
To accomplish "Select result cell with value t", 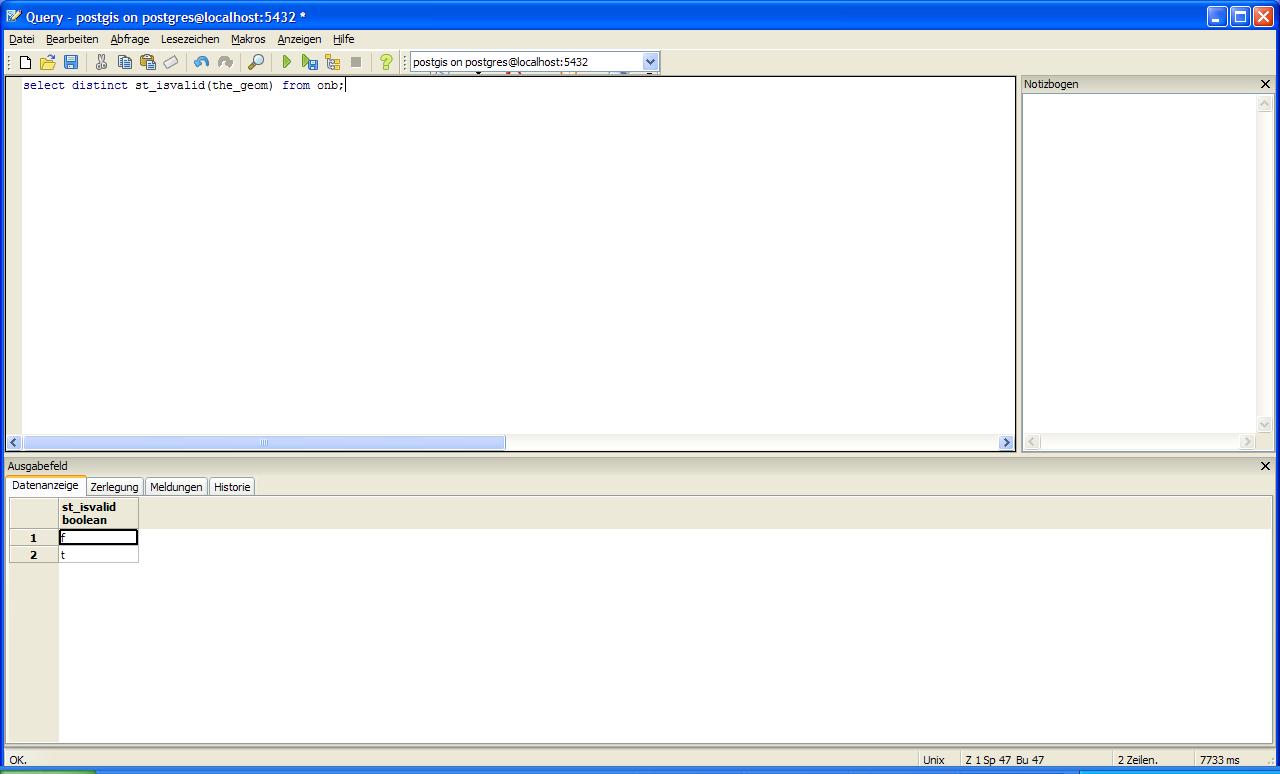I will 98,555.
